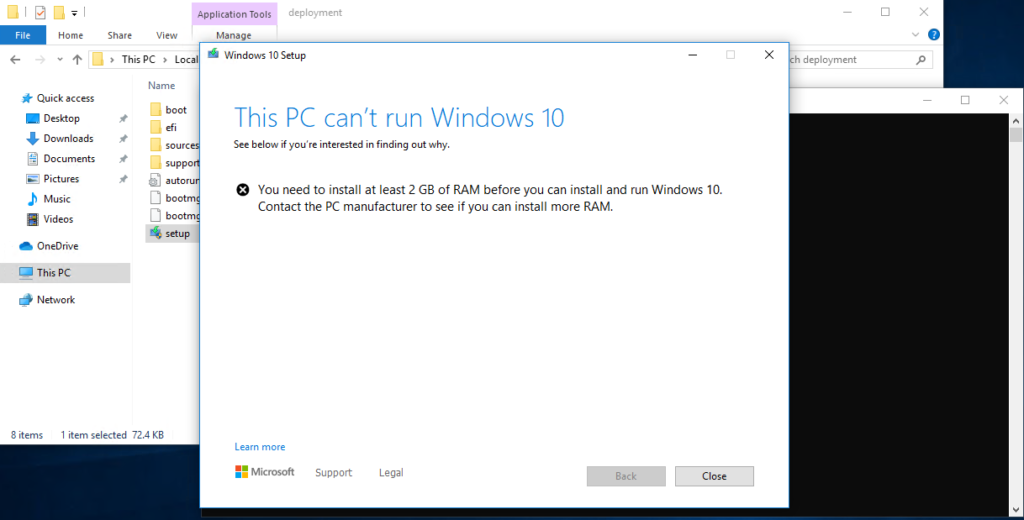Go forward in File Explorer navigation
The image size is (1024, 520).
[40, 59]
